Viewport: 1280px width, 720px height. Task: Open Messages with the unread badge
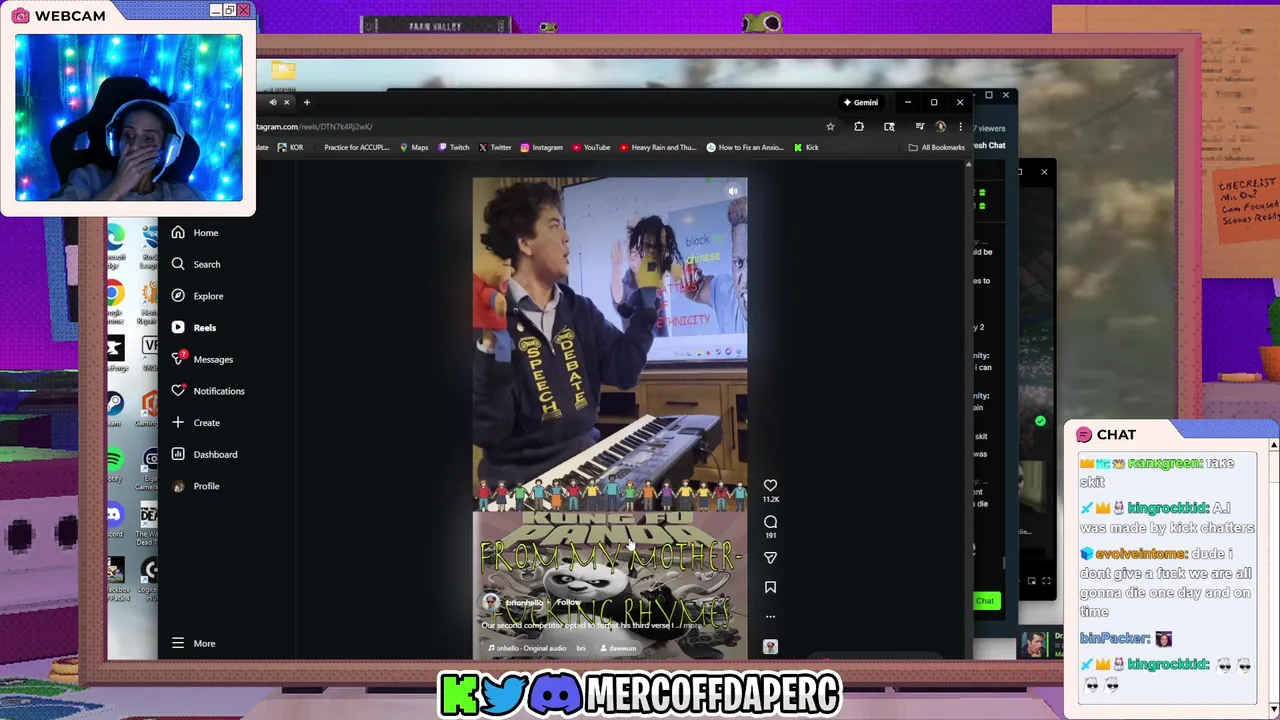202,359
